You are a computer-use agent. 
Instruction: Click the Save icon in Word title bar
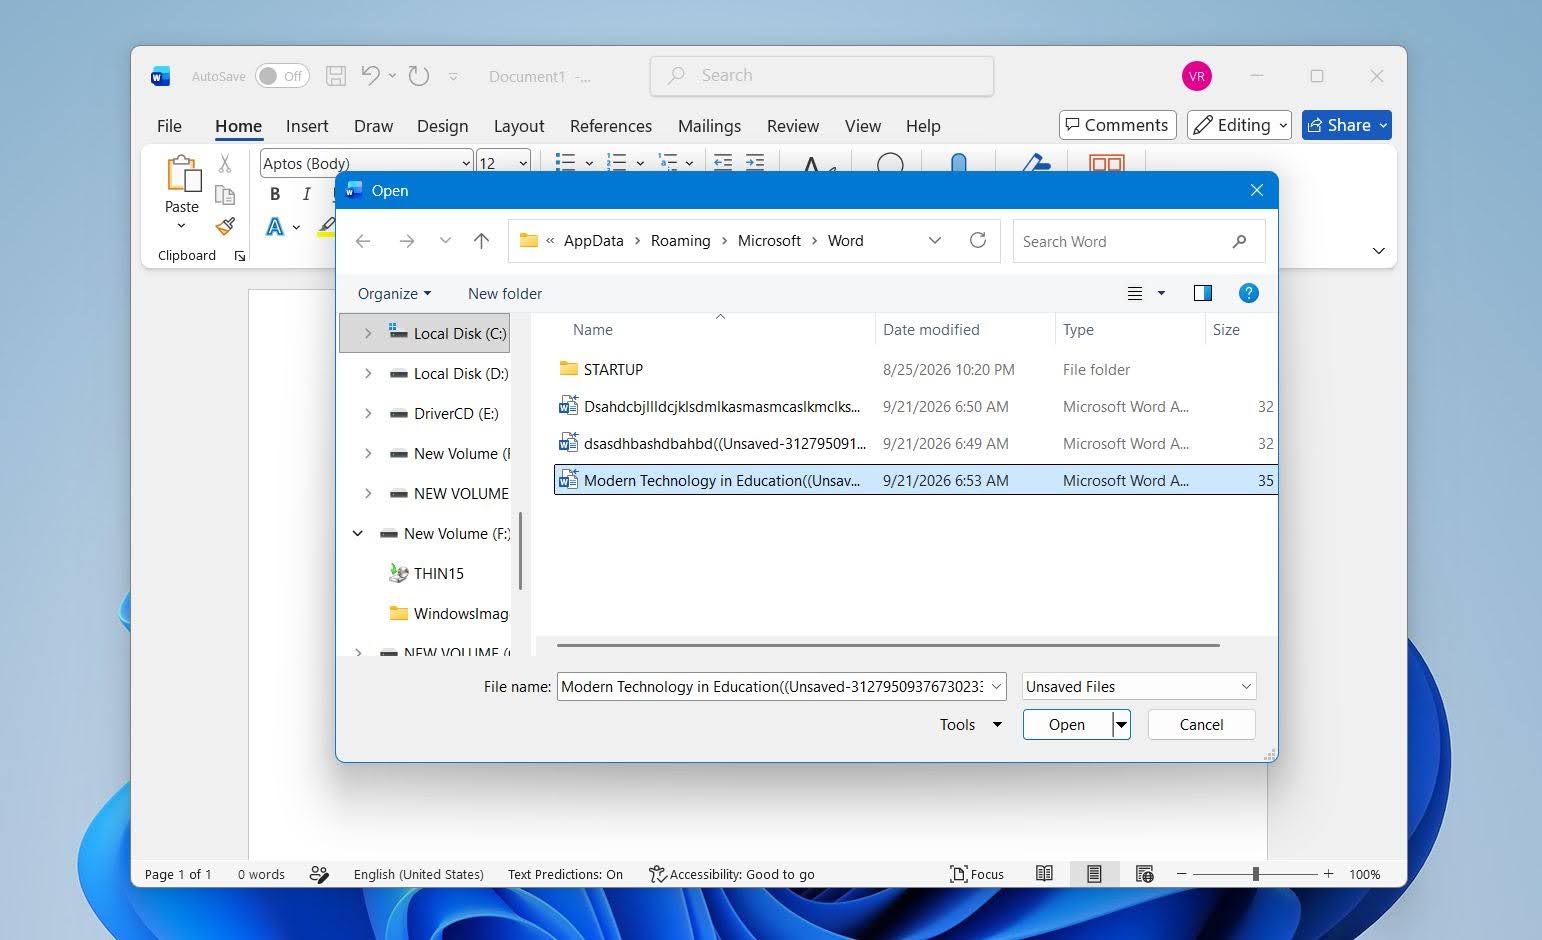coord(337,76)
